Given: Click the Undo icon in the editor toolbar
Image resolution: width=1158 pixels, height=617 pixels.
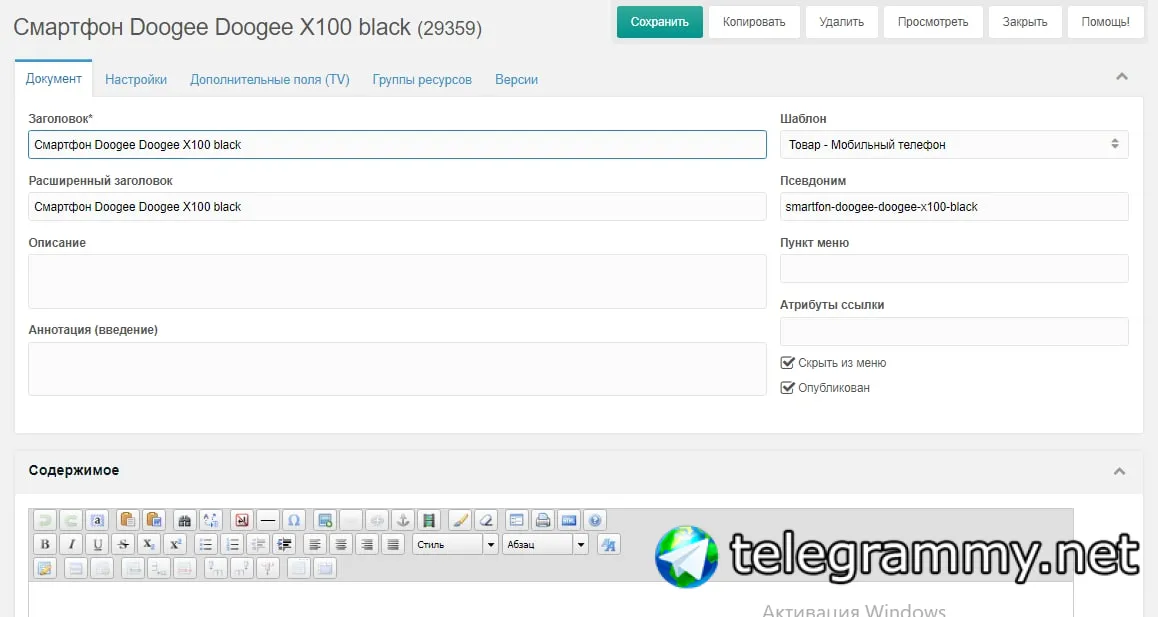Looking at the screenshot, I should click(x=45, y=521).
